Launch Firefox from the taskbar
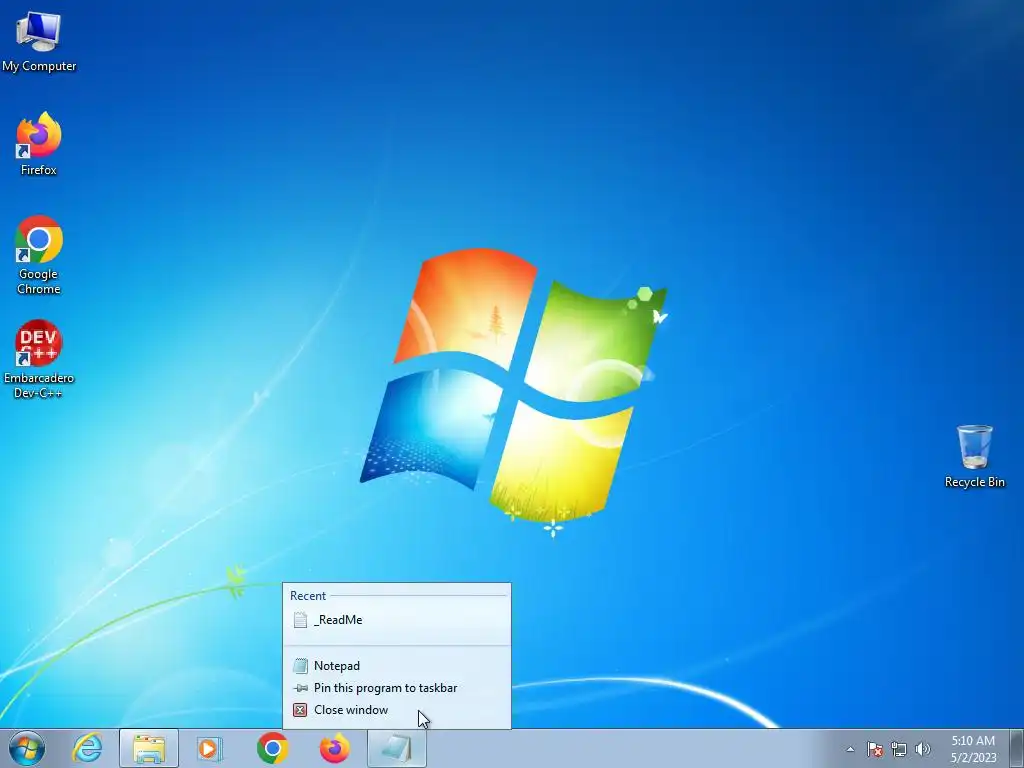 tap(334, 748)
